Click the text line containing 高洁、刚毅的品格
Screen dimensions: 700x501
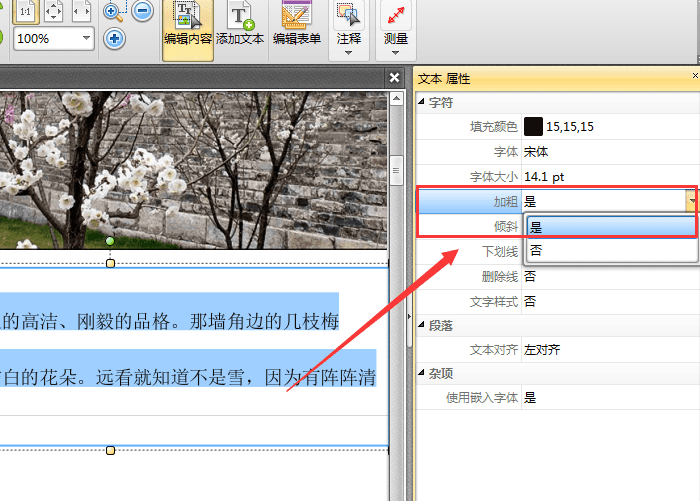169,321
